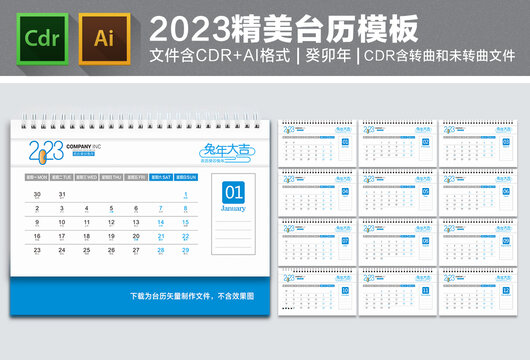Click date 10 in the large calendar
This screenshot has height=360, width=530.
coord(62,222)
